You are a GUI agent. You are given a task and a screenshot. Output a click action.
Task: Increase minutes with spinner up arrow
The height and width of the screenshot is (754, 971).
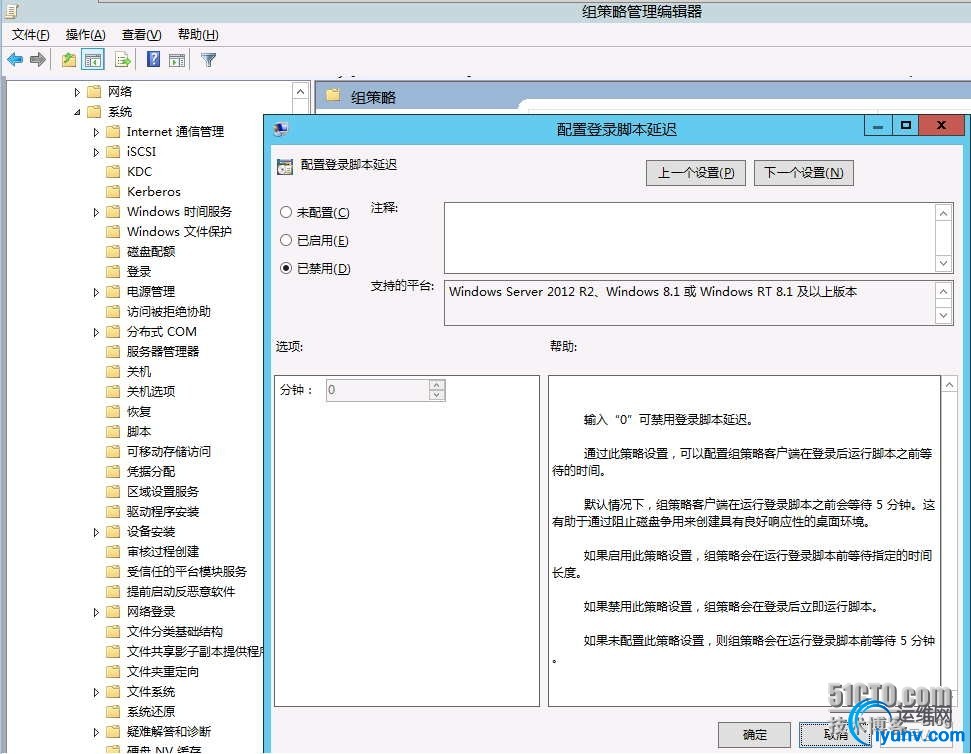click(x=437, y=384)
